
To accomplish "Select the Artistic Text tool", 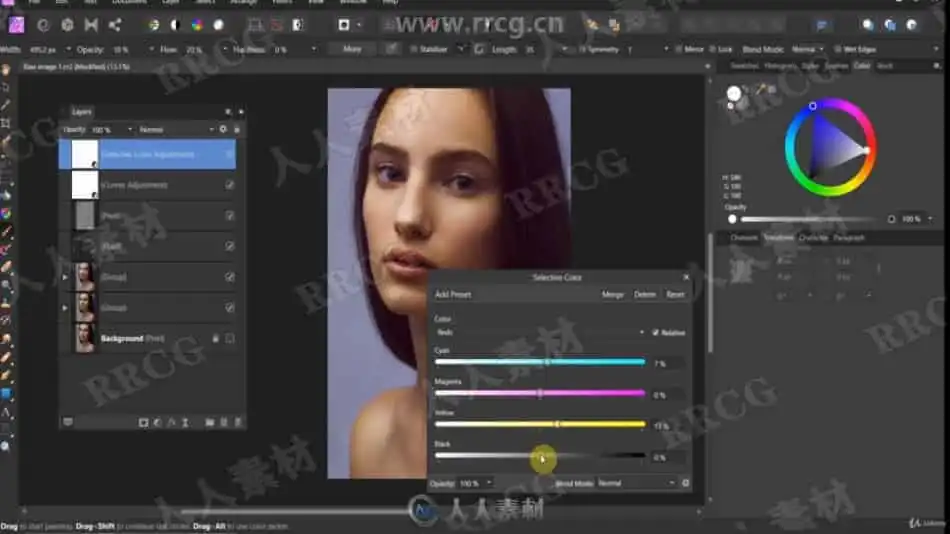I will 6,413.
